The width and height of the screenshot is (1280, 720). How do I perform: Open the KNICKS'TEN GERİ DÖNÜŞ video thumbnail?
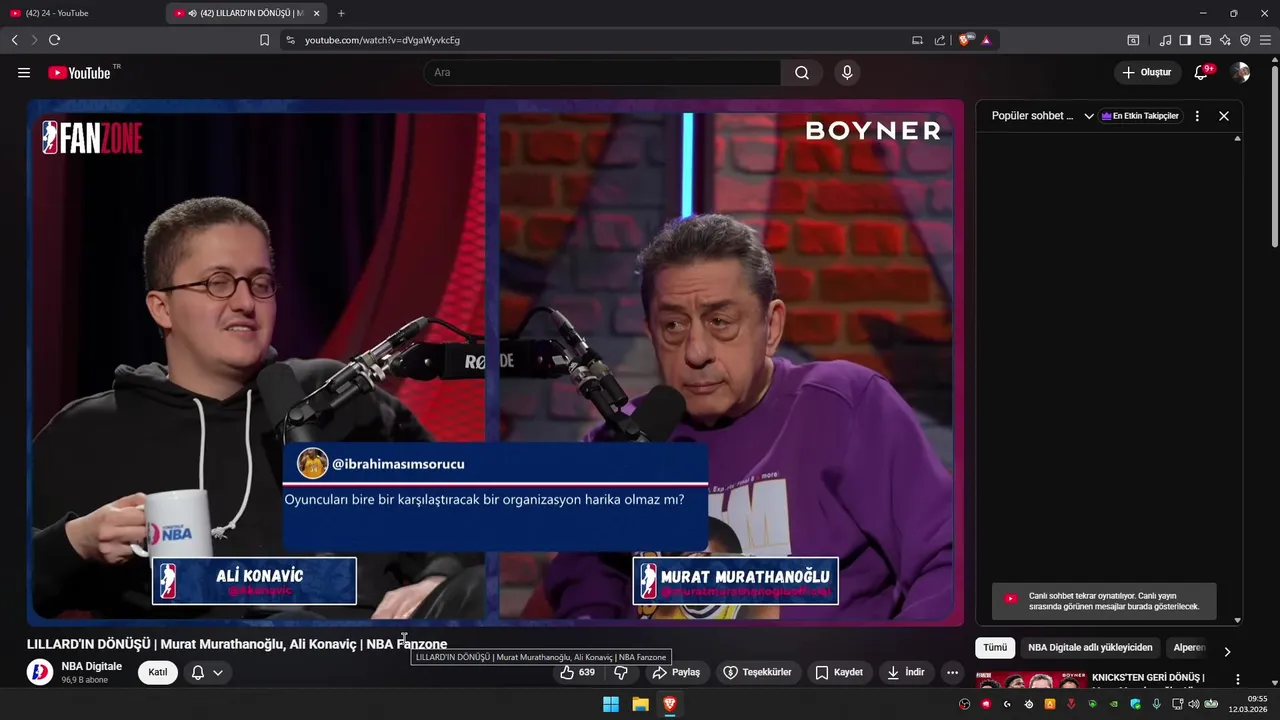point(1031,680)
